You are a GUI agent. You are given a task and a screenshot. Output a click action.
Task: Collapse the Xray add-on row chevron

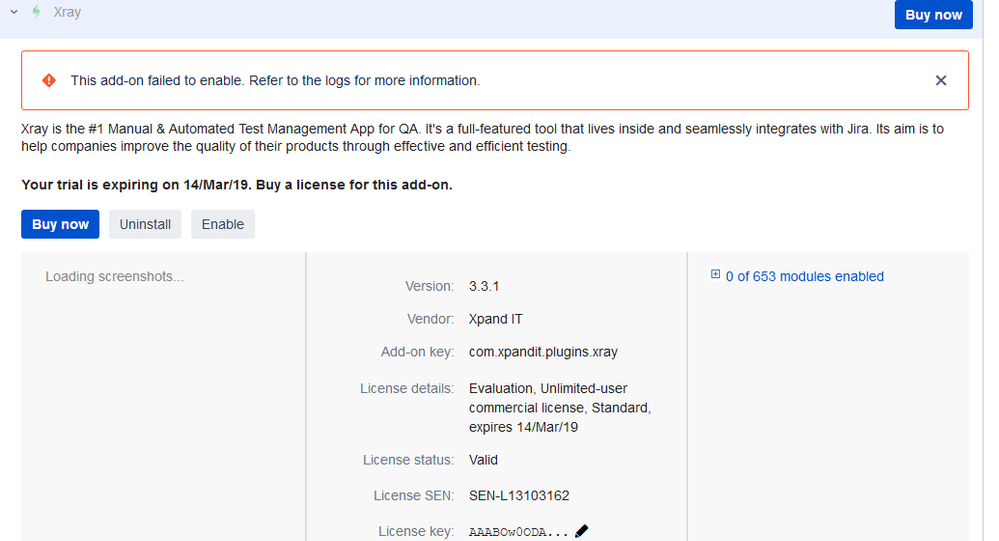click(x=14, y=12)
